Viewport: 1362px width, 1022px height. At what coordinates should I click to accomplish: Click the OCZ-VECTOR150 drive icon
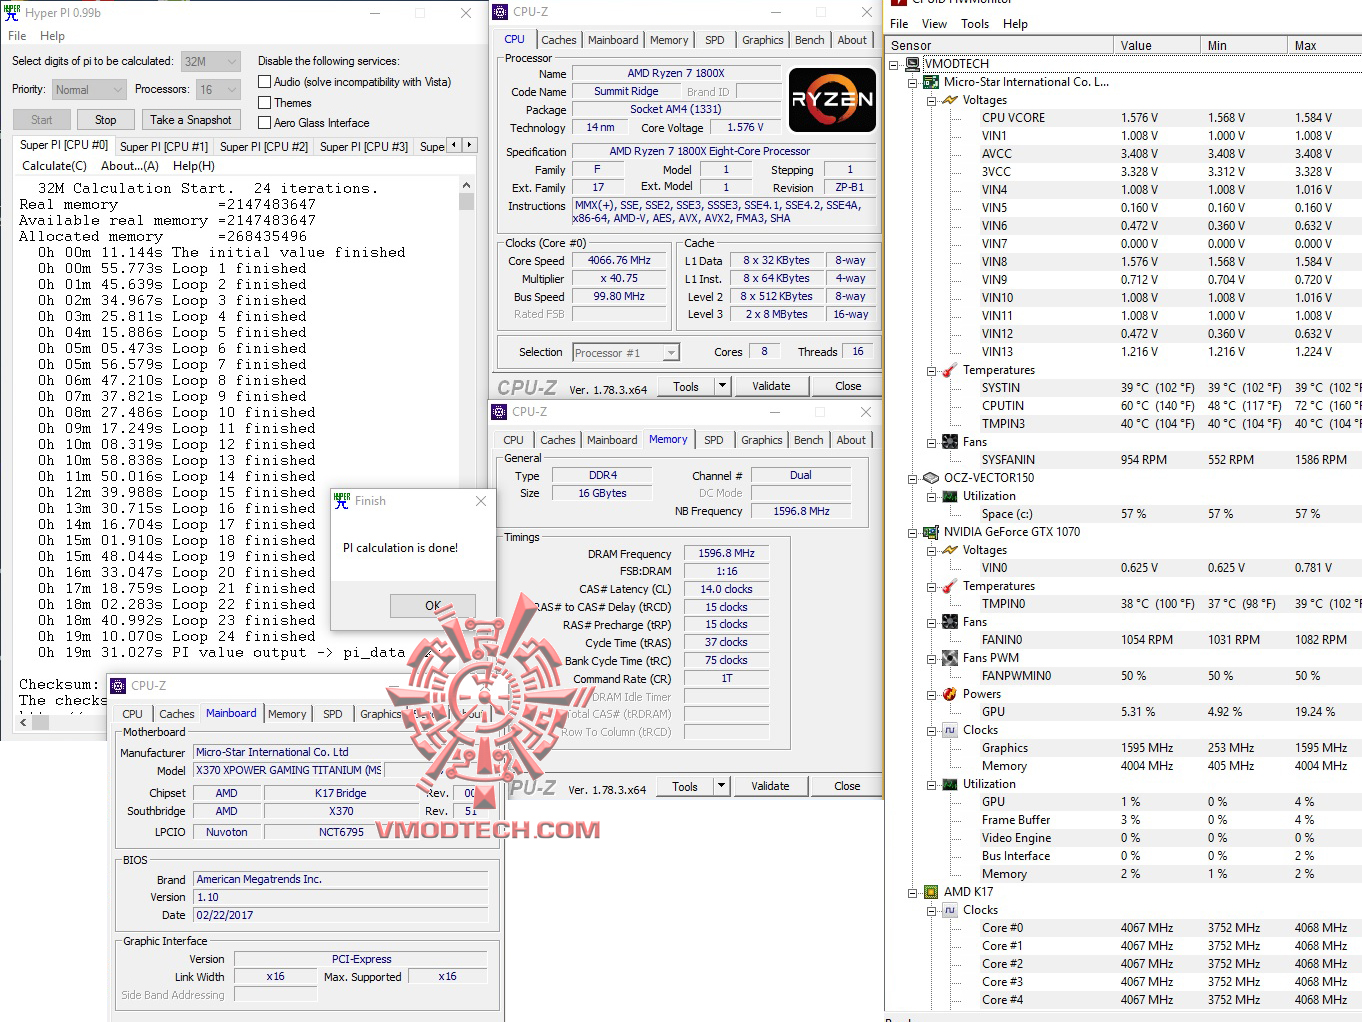tap(932, 477)
